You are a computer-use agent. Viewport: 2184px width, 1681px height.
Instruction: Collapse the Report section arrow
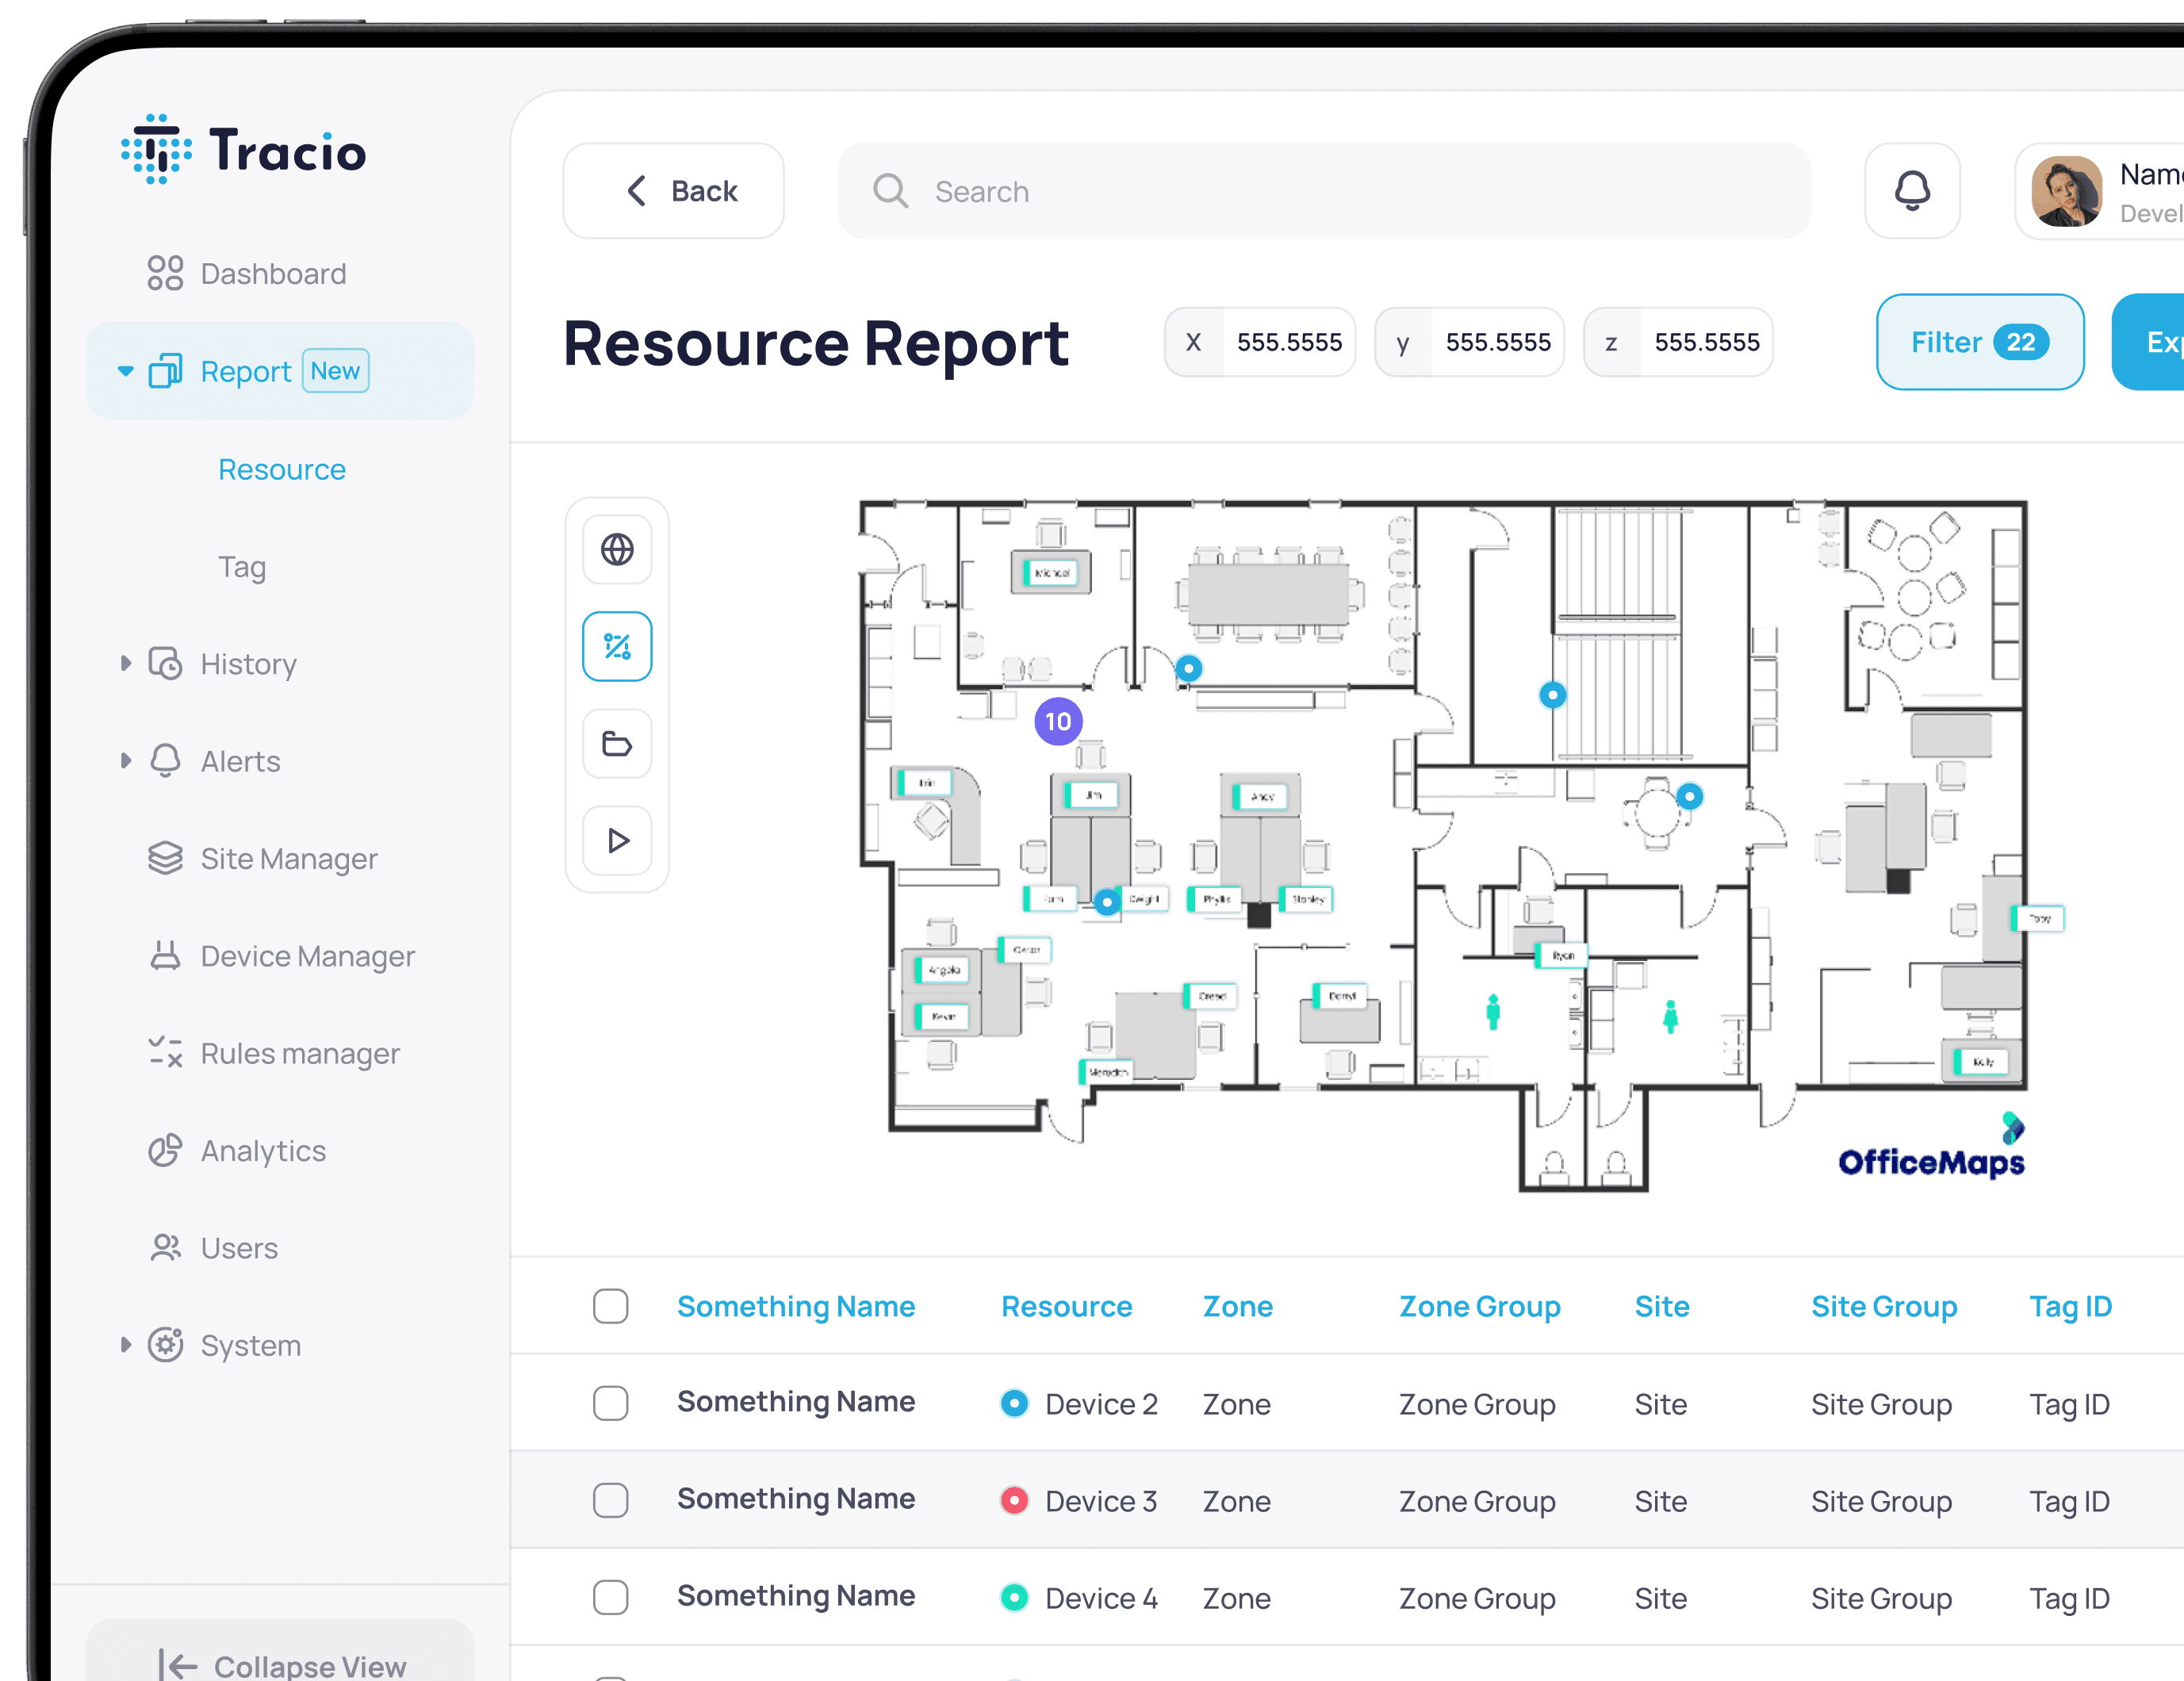click(126, 371)
